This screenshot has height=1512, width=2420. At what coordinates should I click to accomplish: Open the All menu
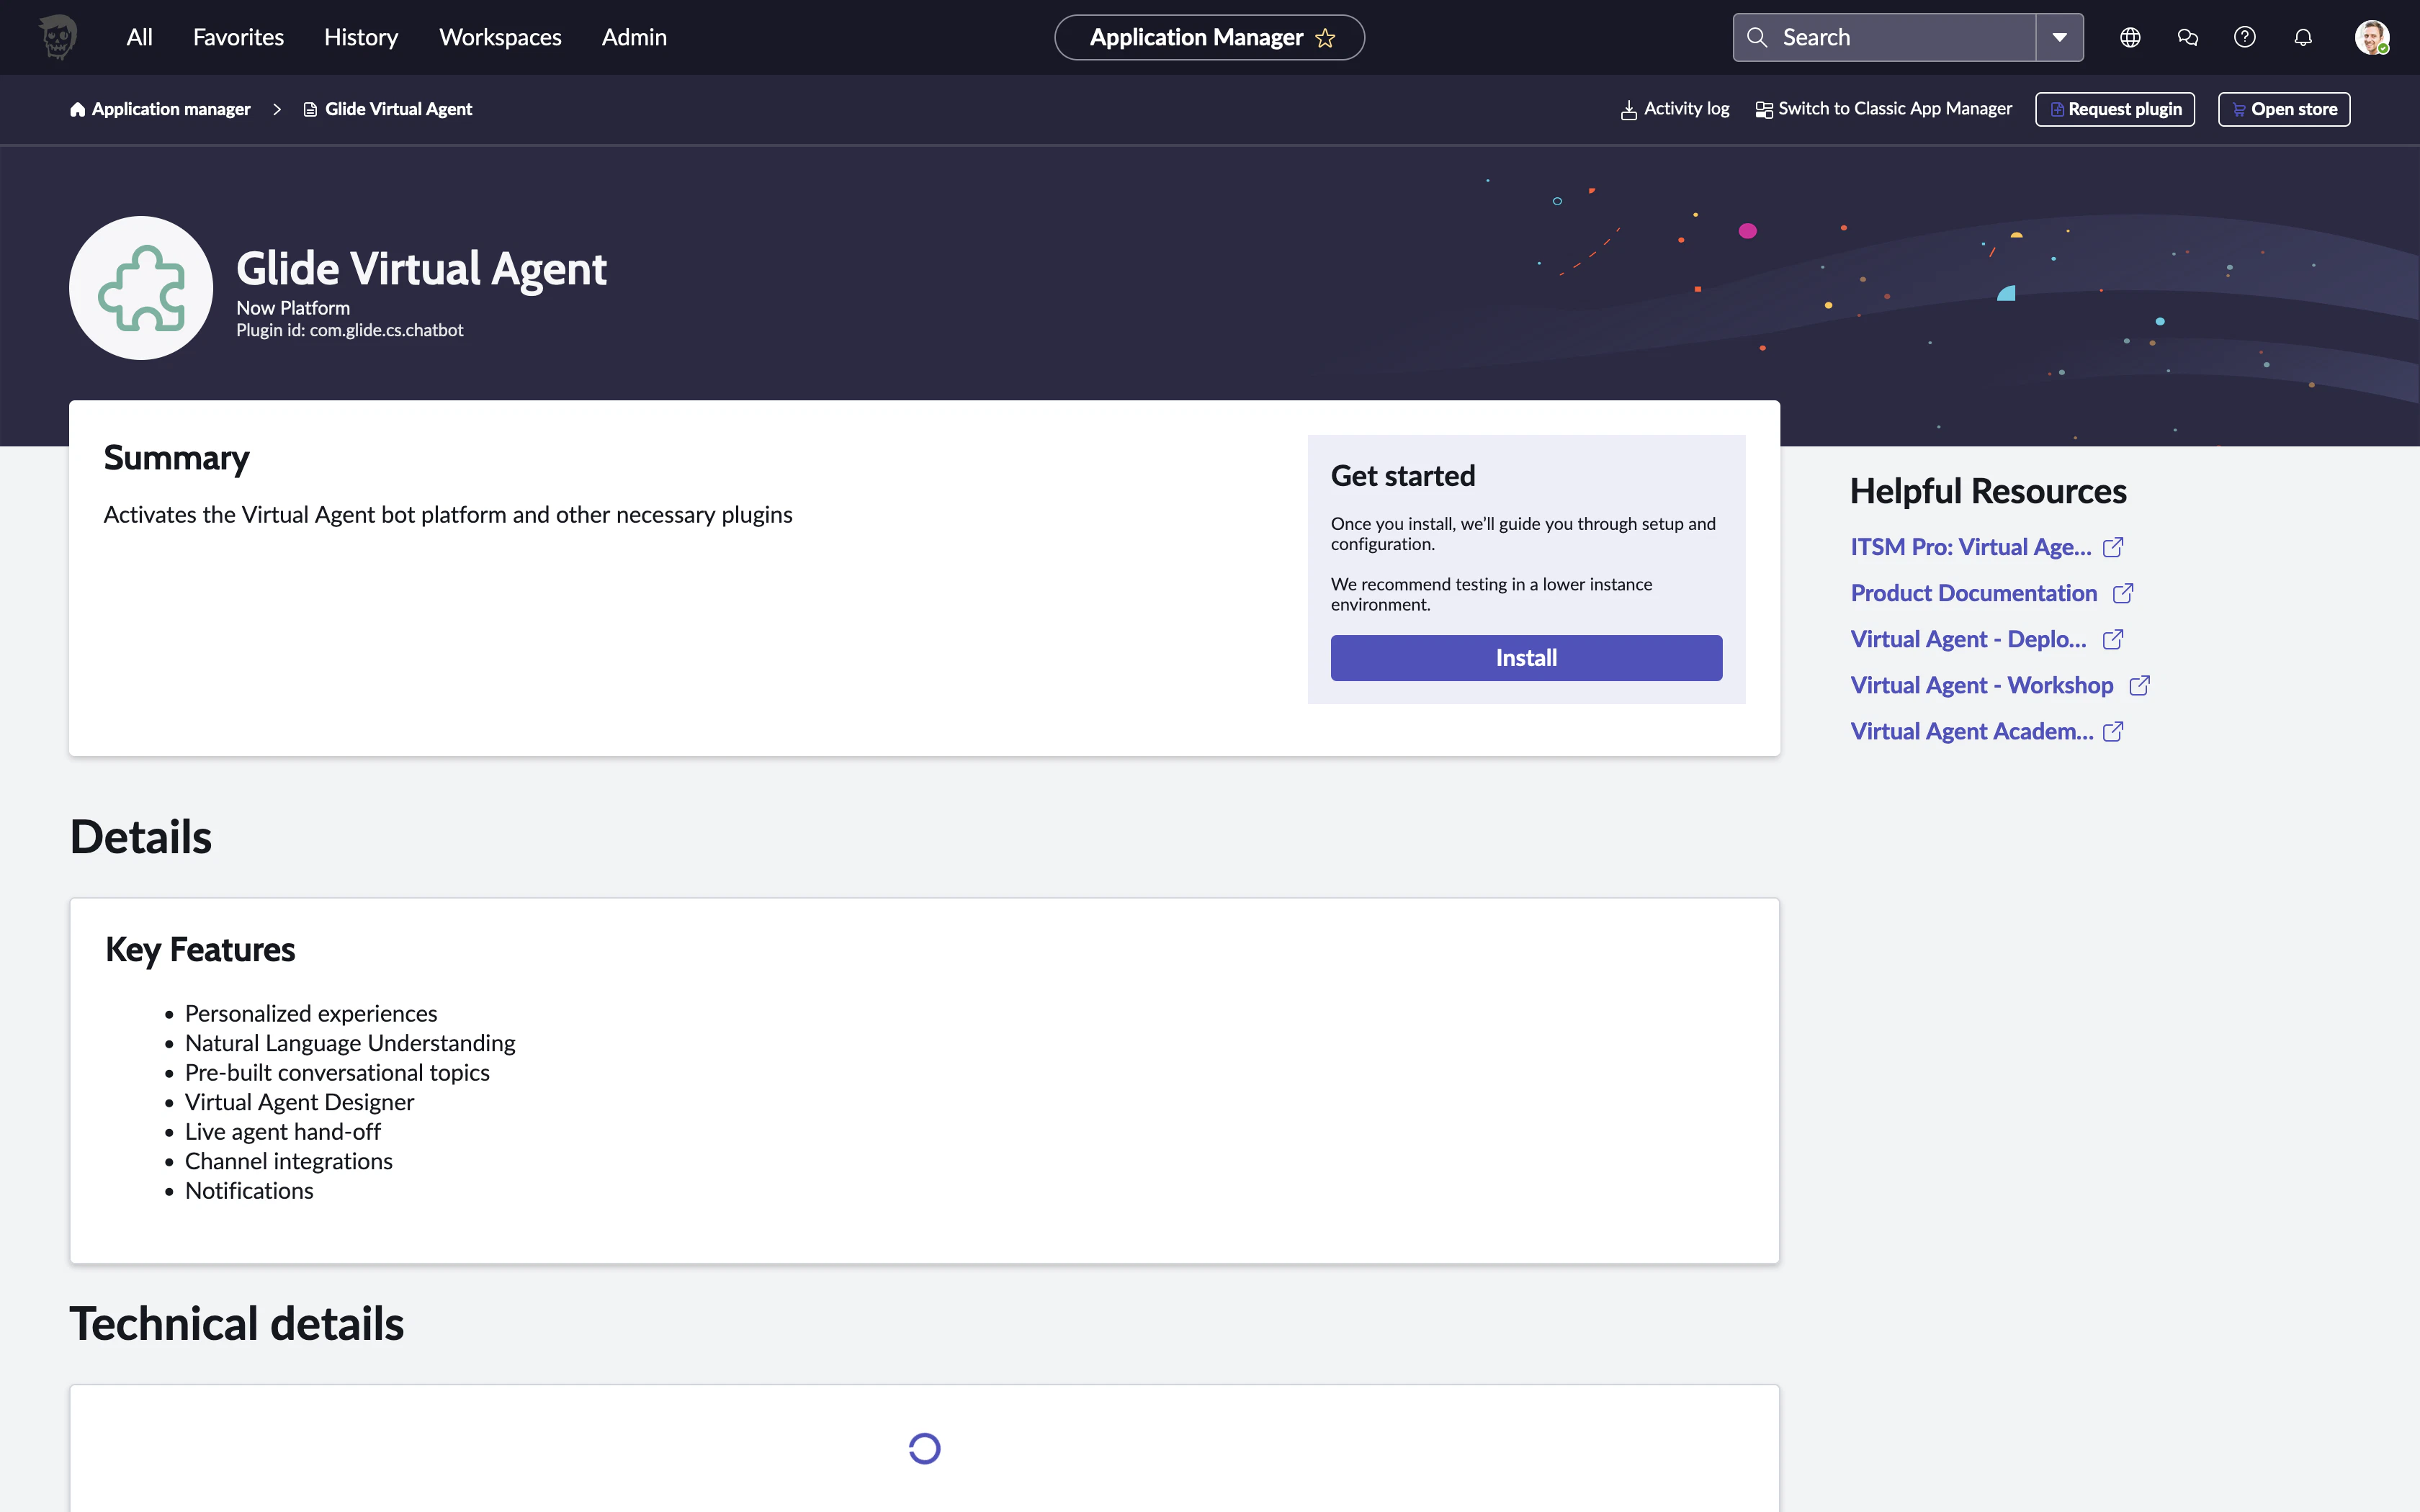(x=139, y=38)
